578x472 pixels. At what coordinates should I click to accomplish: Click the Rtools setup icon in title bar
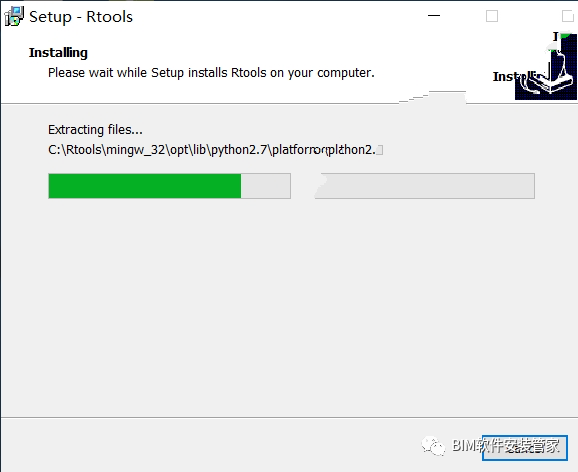tap(14, 17)
